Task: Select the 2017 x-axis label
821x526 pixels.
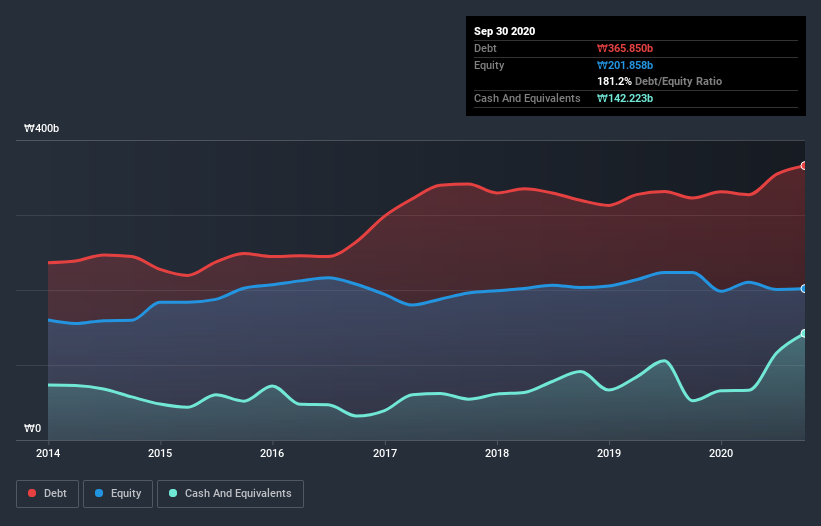Action: pos(385,453)
